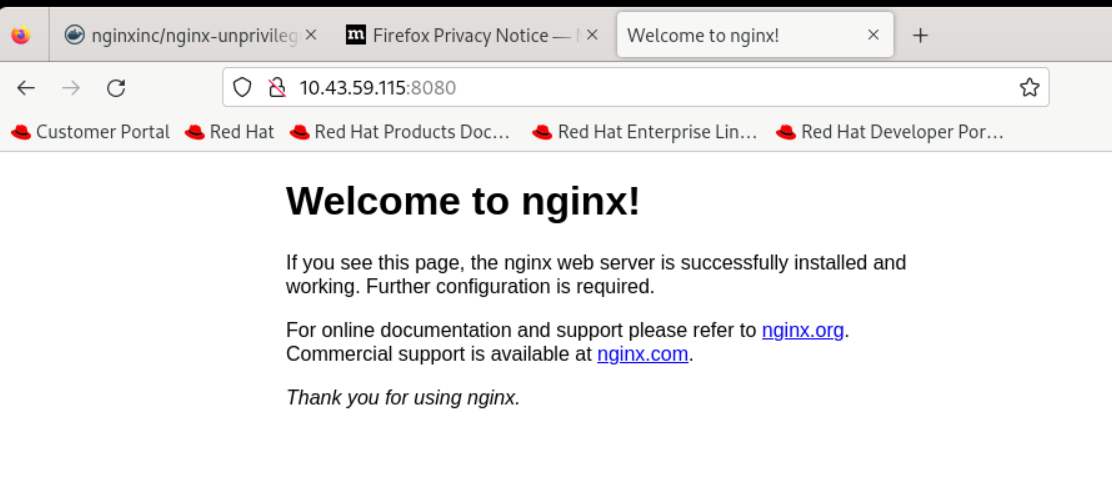This screenshot has width=1112, height=487.
Task: Open the tracking protection shield icon
Action: click(242, 88)
